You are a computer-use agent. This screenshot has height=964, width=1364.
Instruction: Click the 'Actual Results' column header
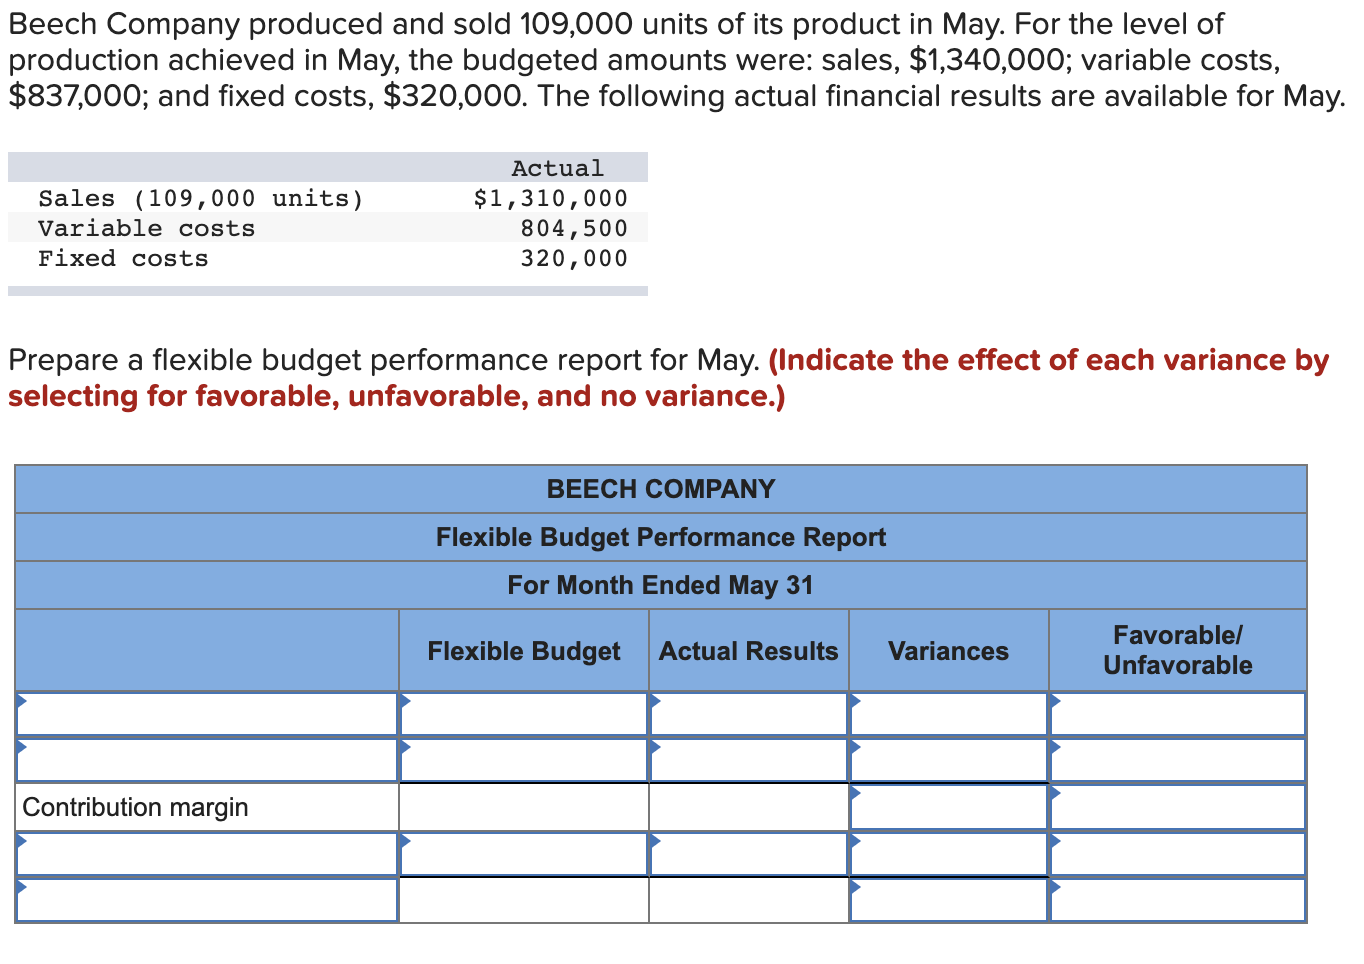coord(748,651)
